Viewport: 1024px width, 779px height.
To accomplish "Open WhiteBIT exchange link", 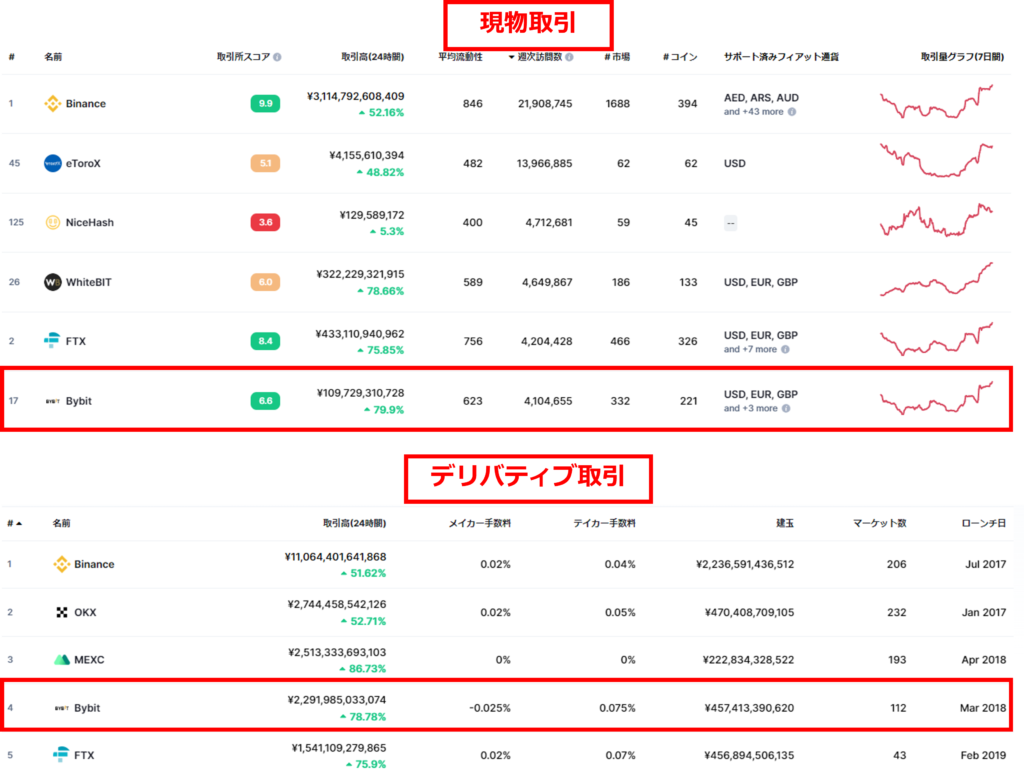I will (88, 282).
